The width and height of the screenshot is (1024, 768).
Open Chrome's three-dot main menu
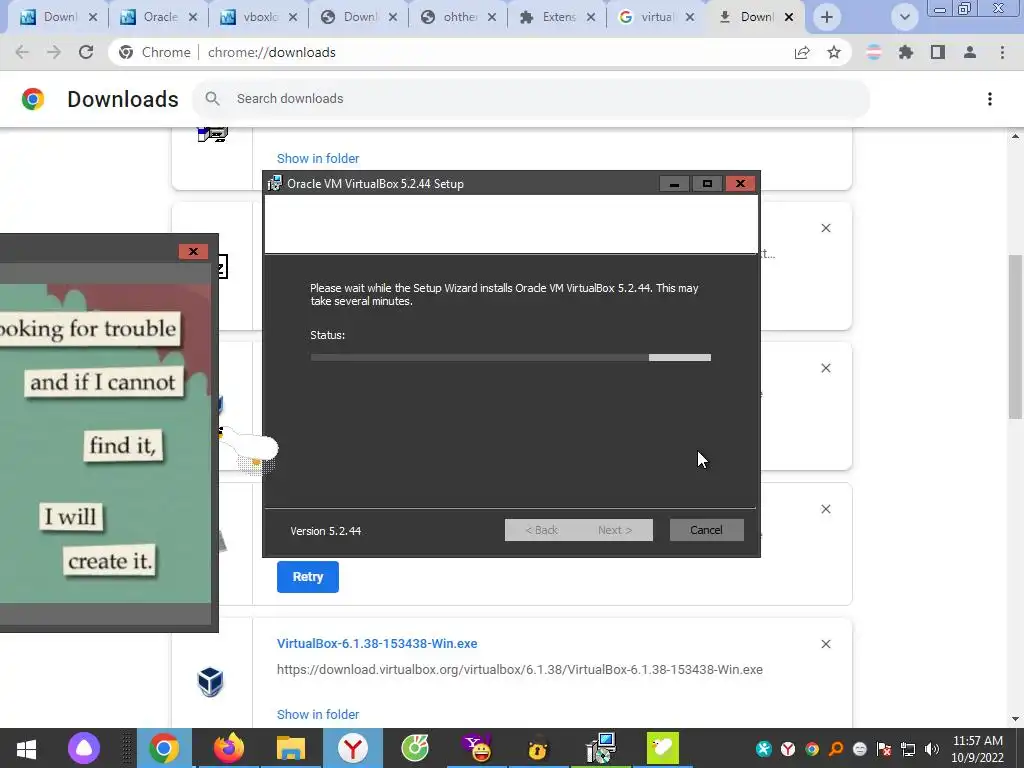pos(1002,52)
